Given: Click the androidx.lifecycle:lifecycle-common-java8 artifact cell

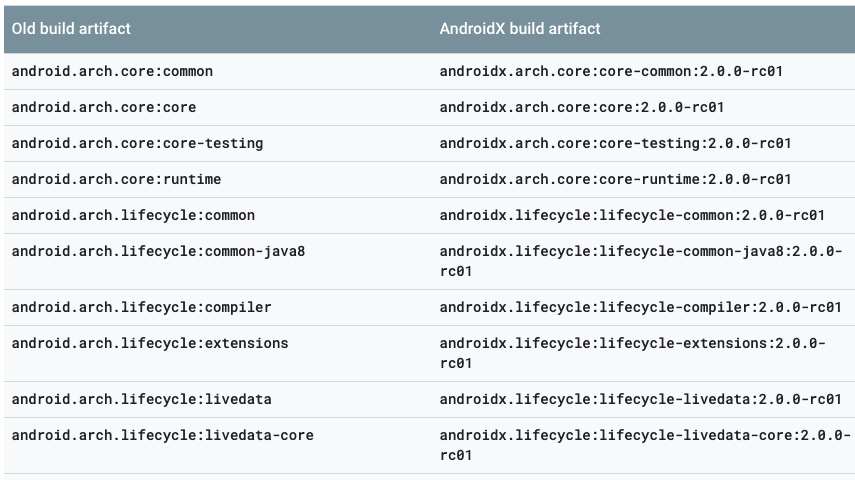Looking at the screenshot, I should (x=641, y=261).
